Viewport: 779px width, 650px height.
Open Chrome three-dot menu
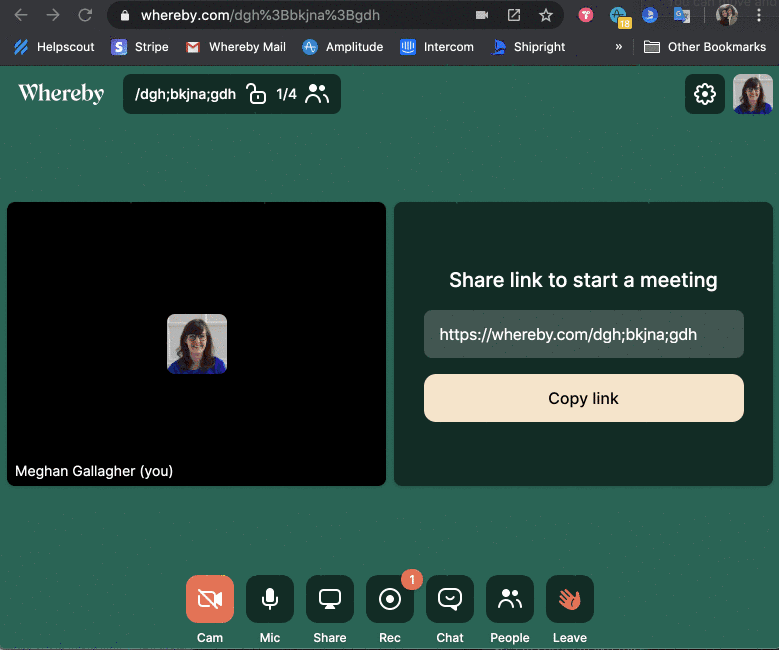(759, 15)
